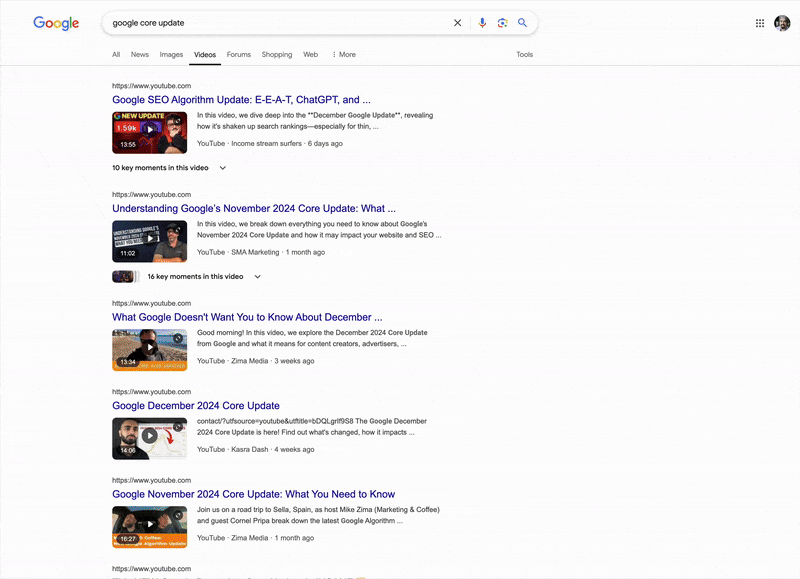Image resolution: width=800 pixels, height=579 pixels.
Task: Select the Forums search filter
Action: click(238, 55)
